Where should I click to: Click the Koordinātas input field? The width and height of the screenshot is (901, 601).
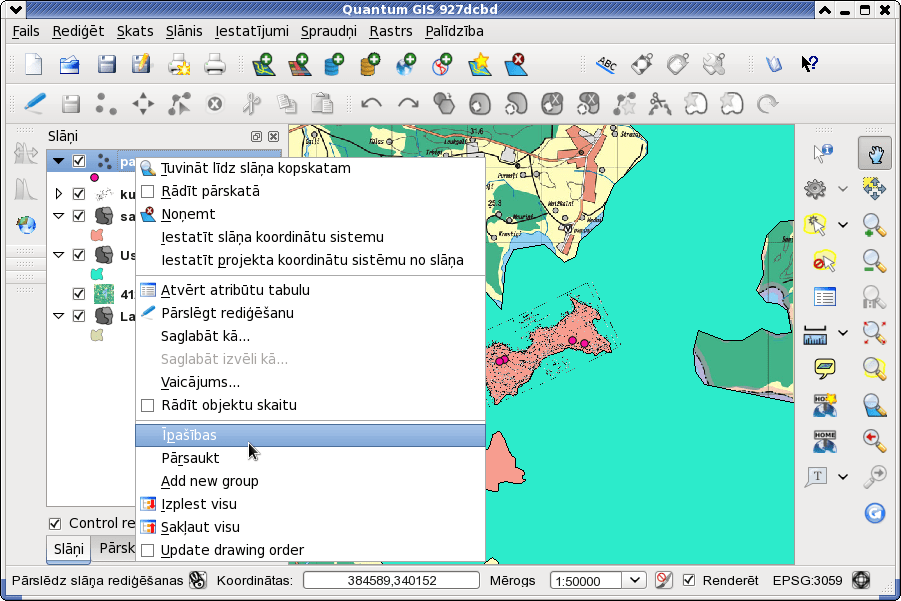(x=391, y=580)
